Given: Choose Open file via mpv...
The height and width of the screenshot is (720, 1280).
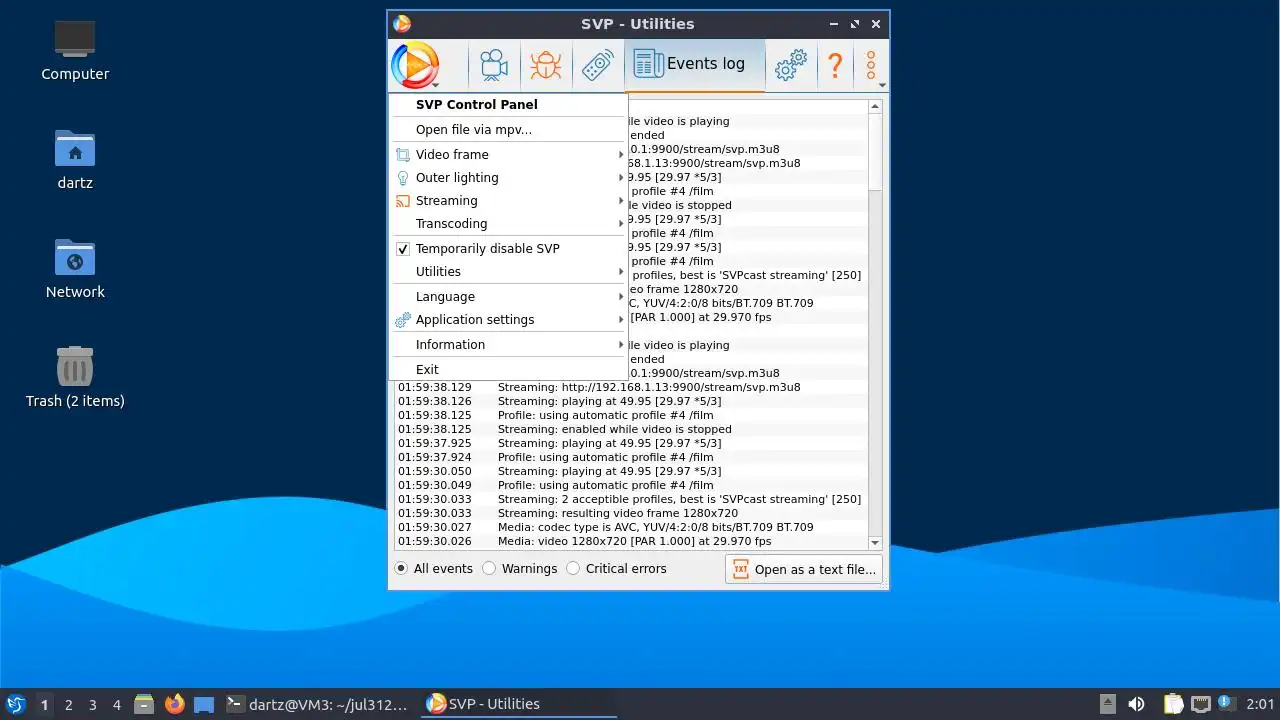Looking at the screenshot, I should tap(508, 130).
